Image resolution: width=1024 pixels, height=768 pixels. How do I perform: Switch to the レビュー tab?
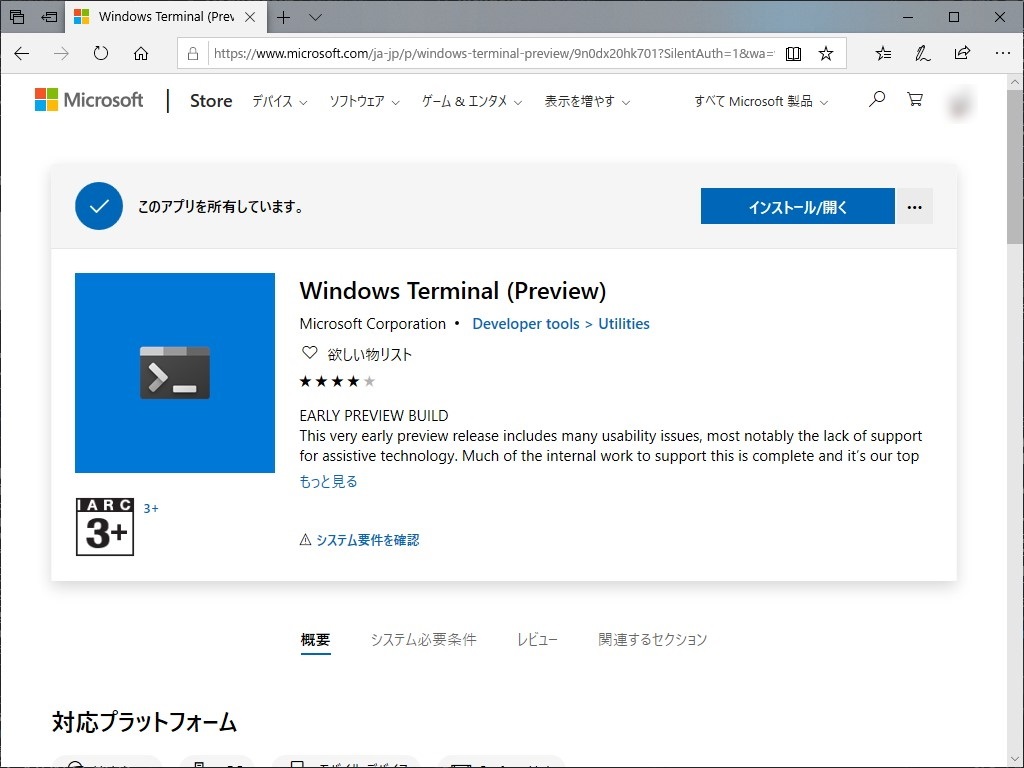[537, 639]
